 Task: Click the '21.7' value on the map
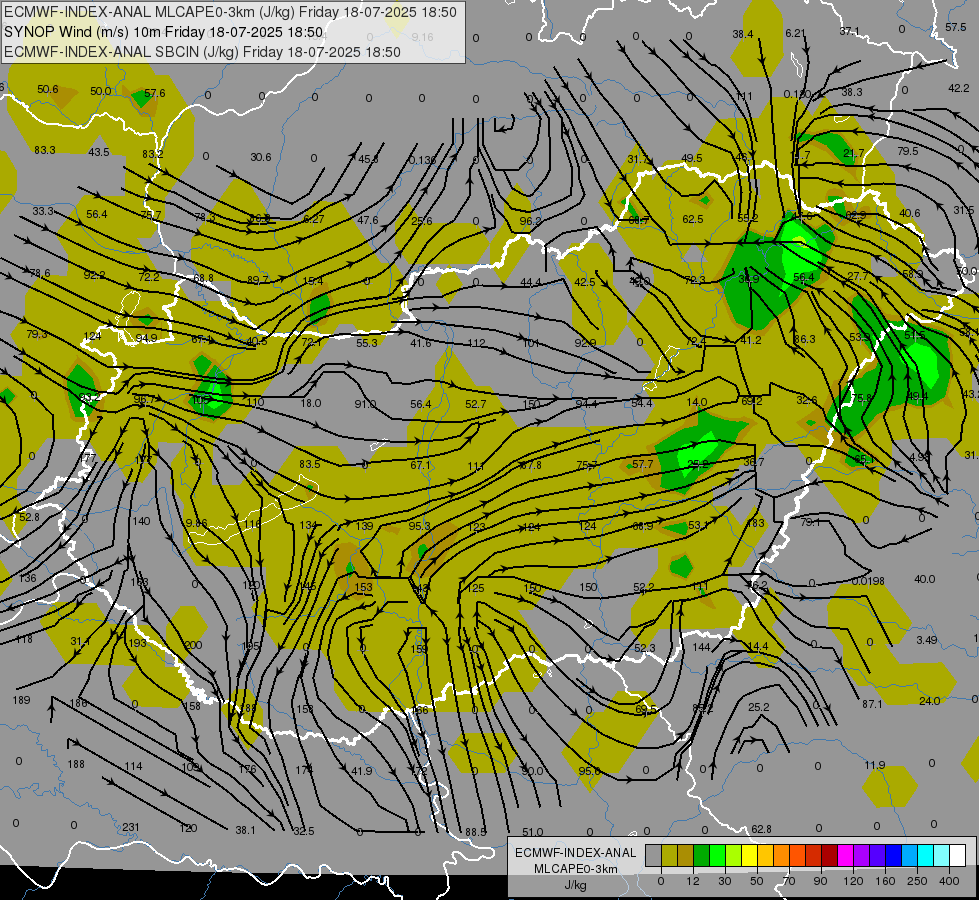854,153
